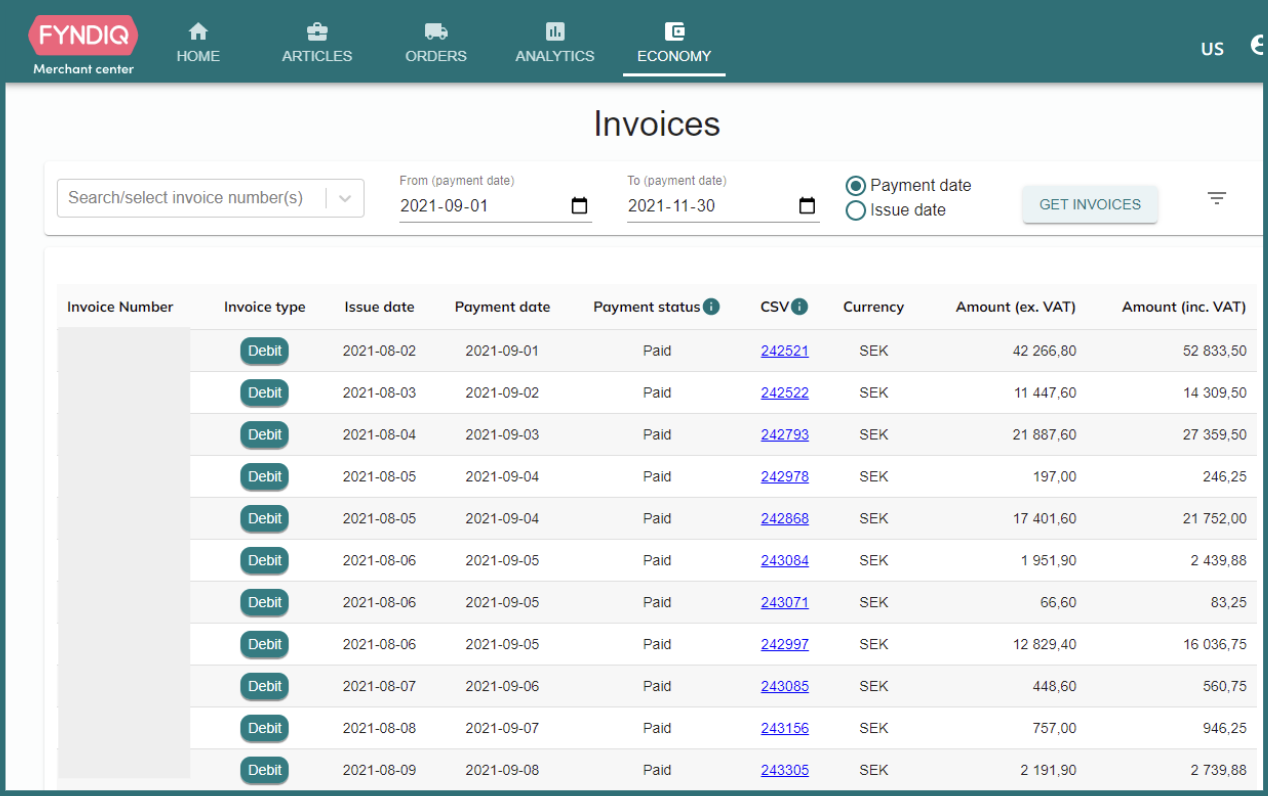Click the Orders truck icon
The width and height of the screenshot is (1268, 796).
point(436,31)
